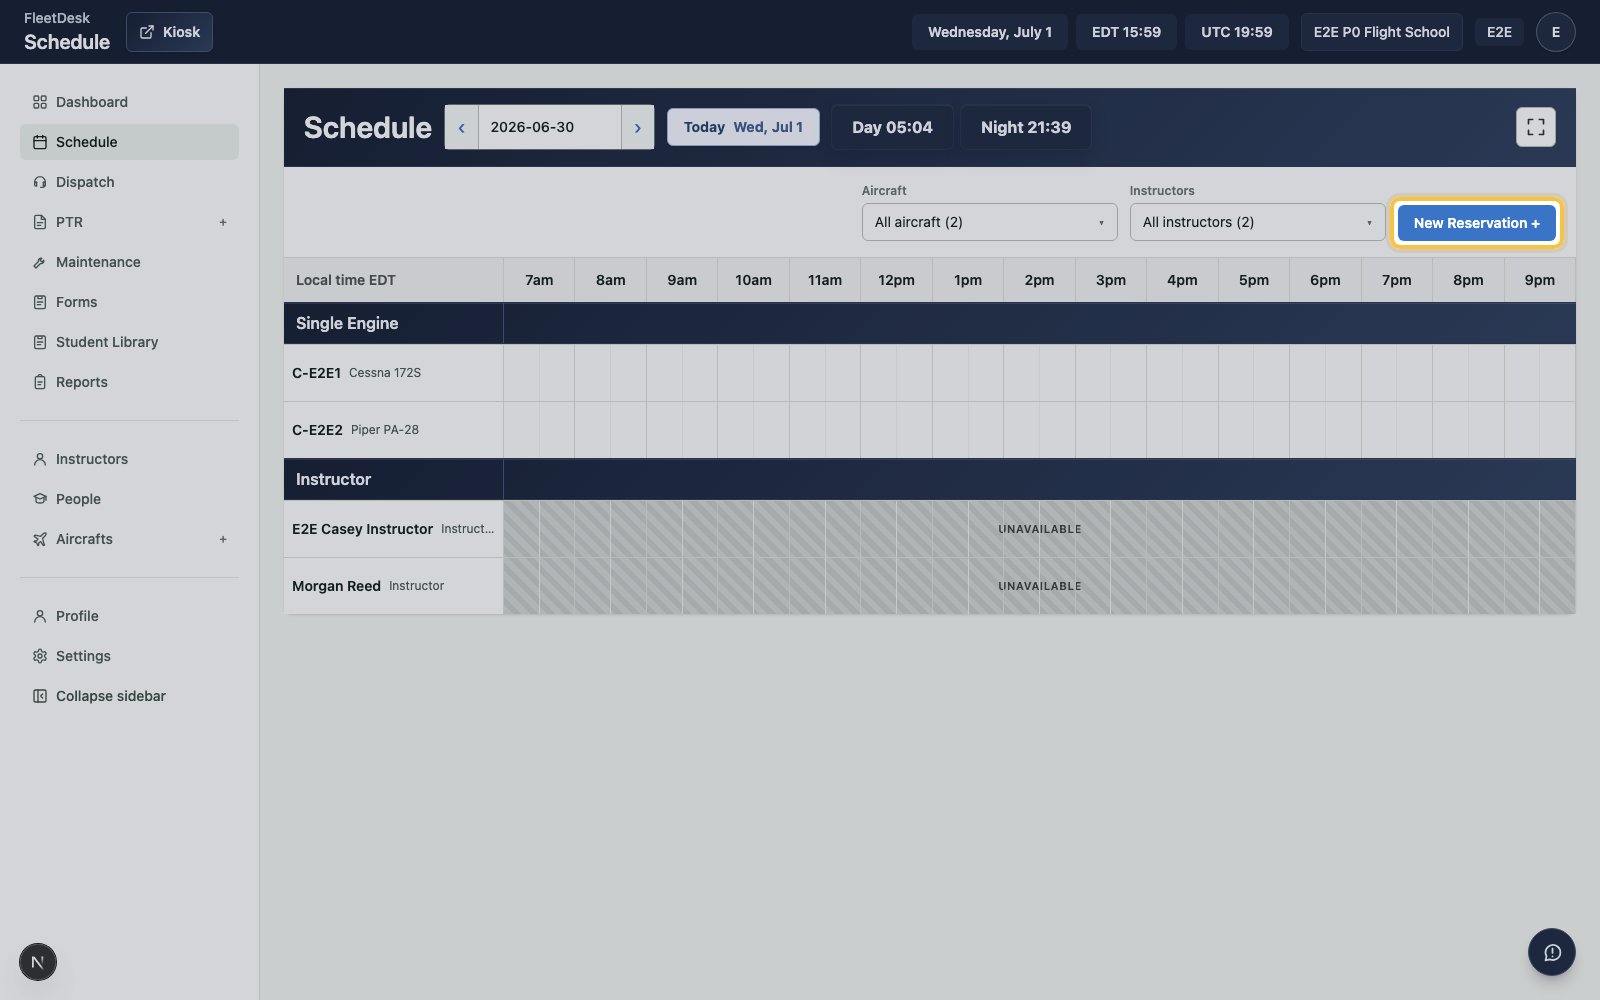Click Wednesday, July 1 date chip
This screenshot has width=1600, height=1000.
(989, 32)
